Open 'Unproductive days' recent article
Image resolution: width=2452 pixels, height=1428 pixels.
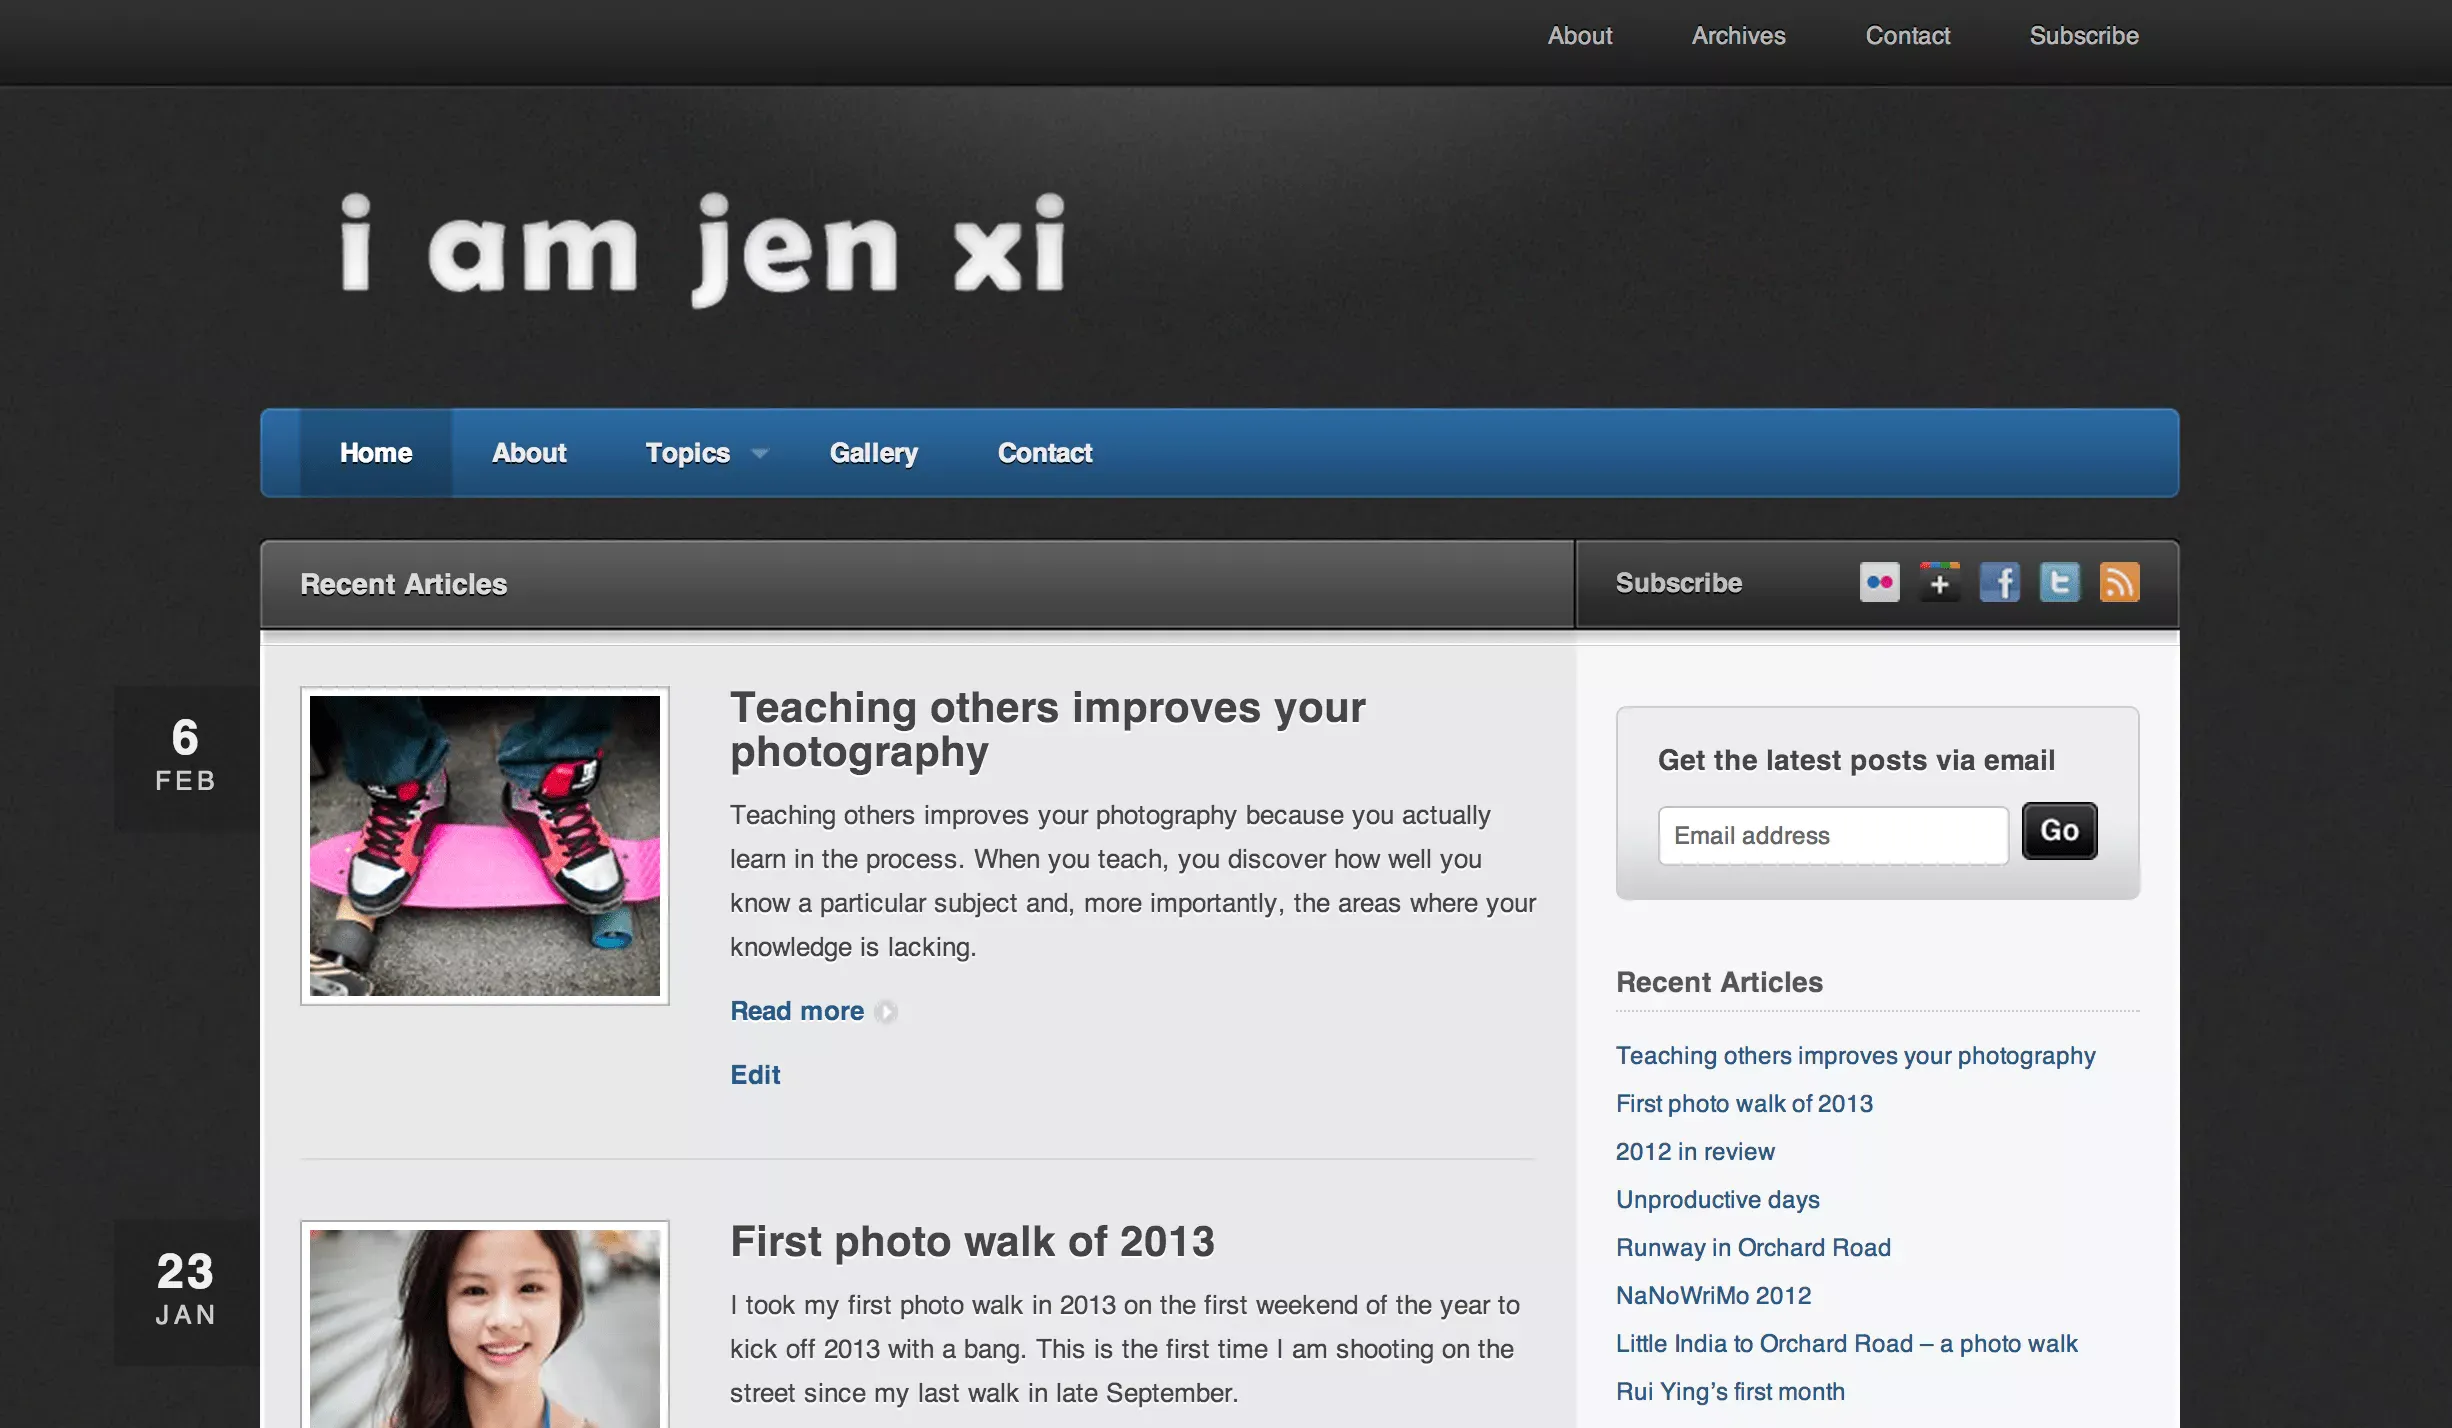click(1717, 1199)
